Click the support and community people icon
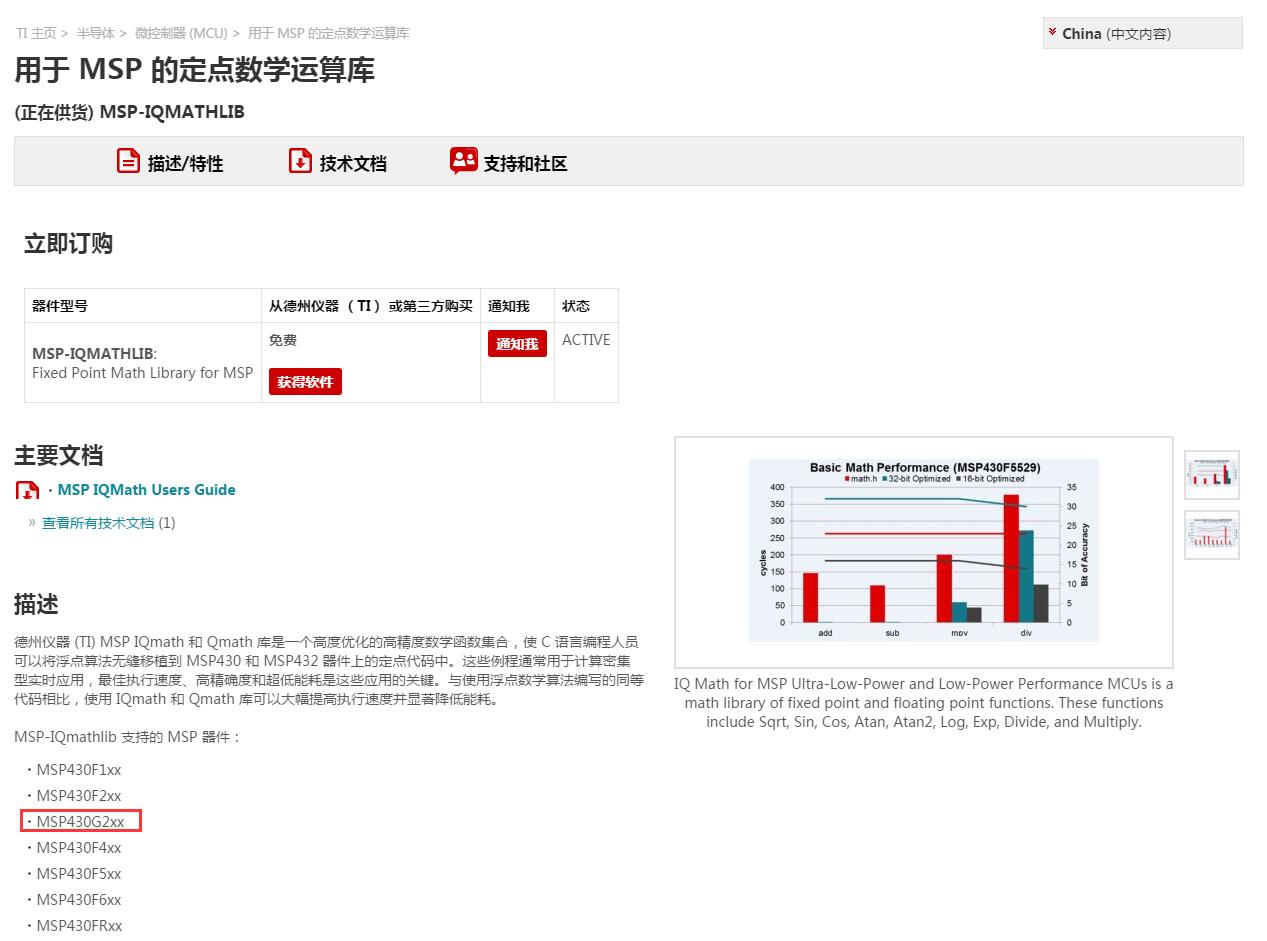Screen dimensions: 1267x941 click(463, 160)
